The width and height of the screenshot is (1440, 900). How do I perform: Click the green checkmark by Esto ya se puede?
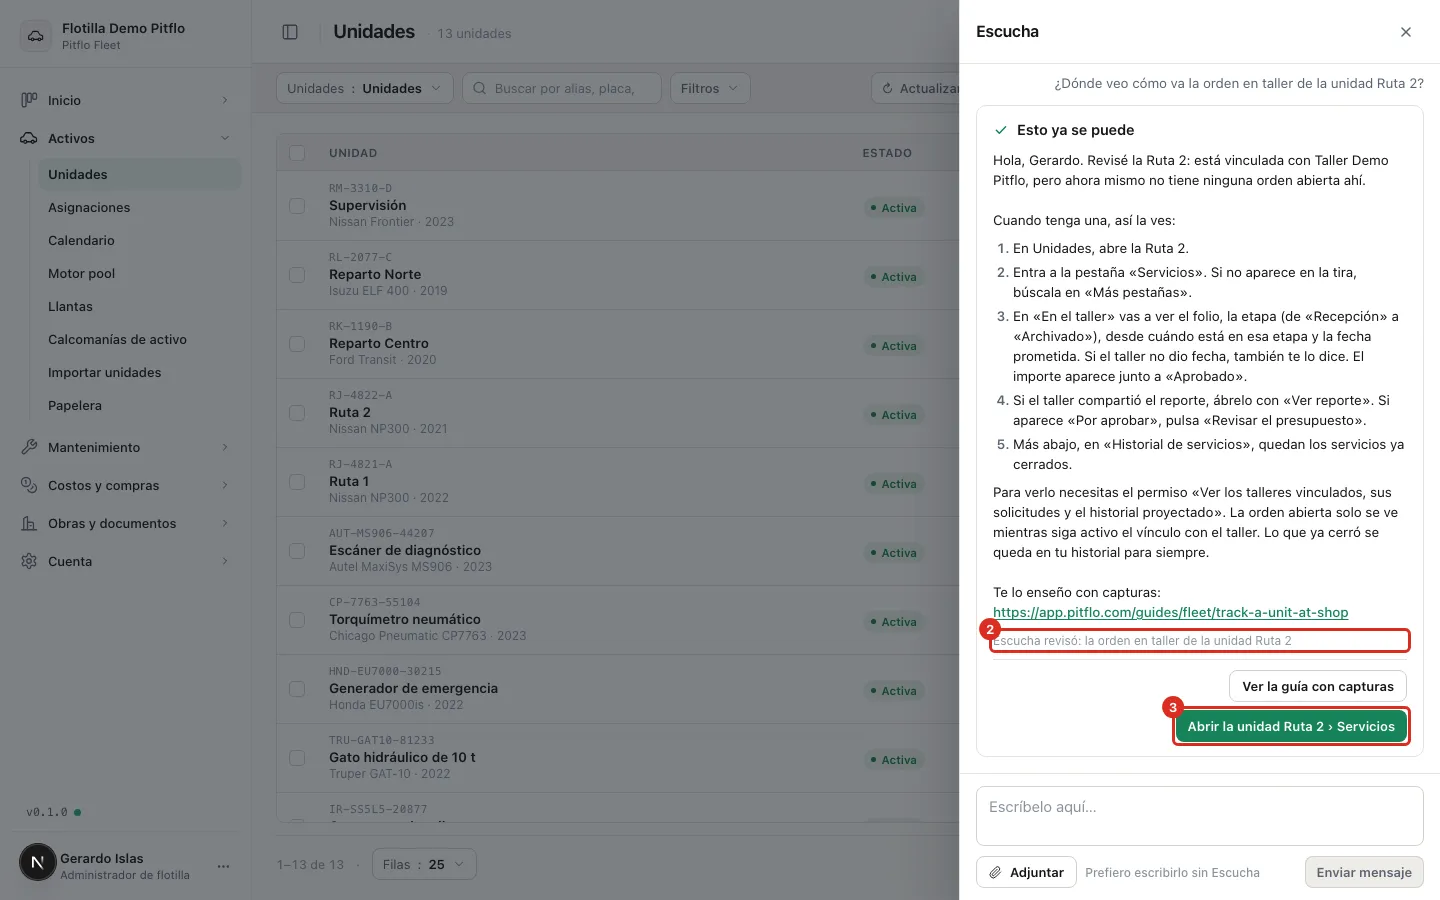point(1000,130)
